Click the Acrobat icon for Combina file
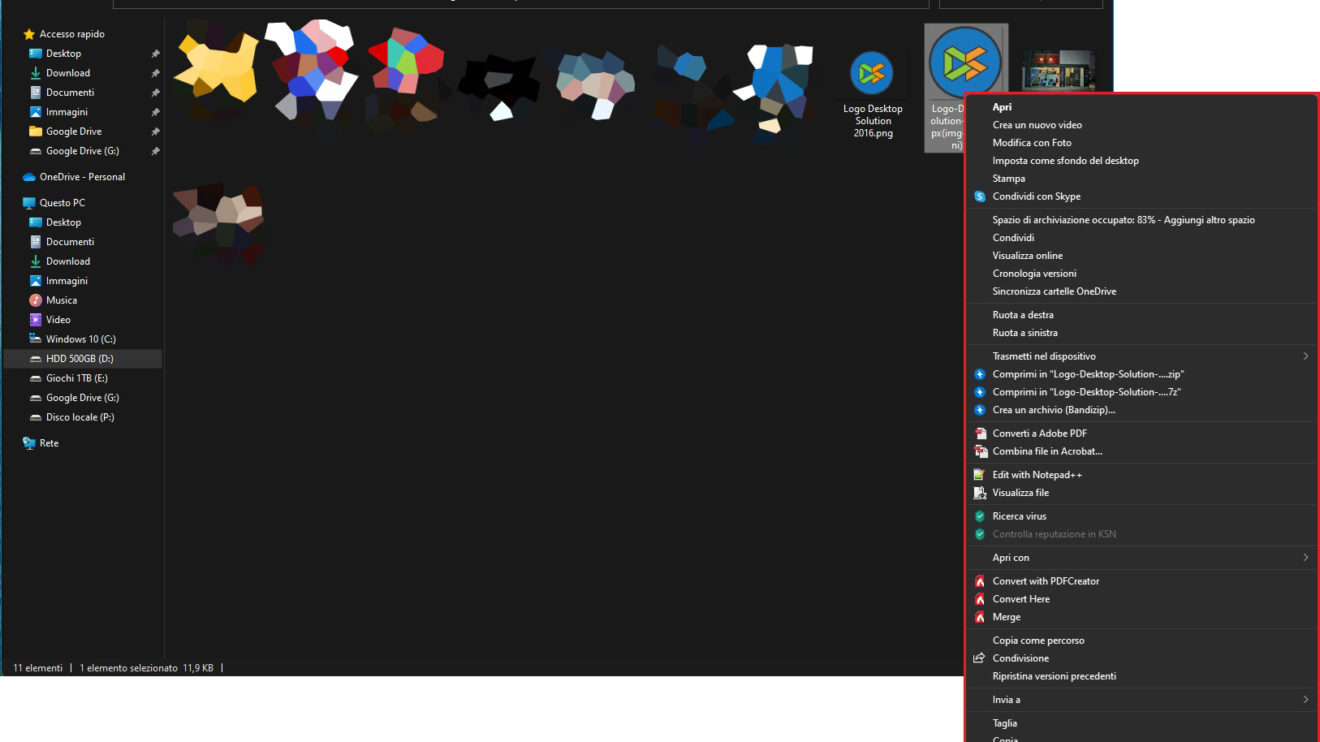 [980, 452]
